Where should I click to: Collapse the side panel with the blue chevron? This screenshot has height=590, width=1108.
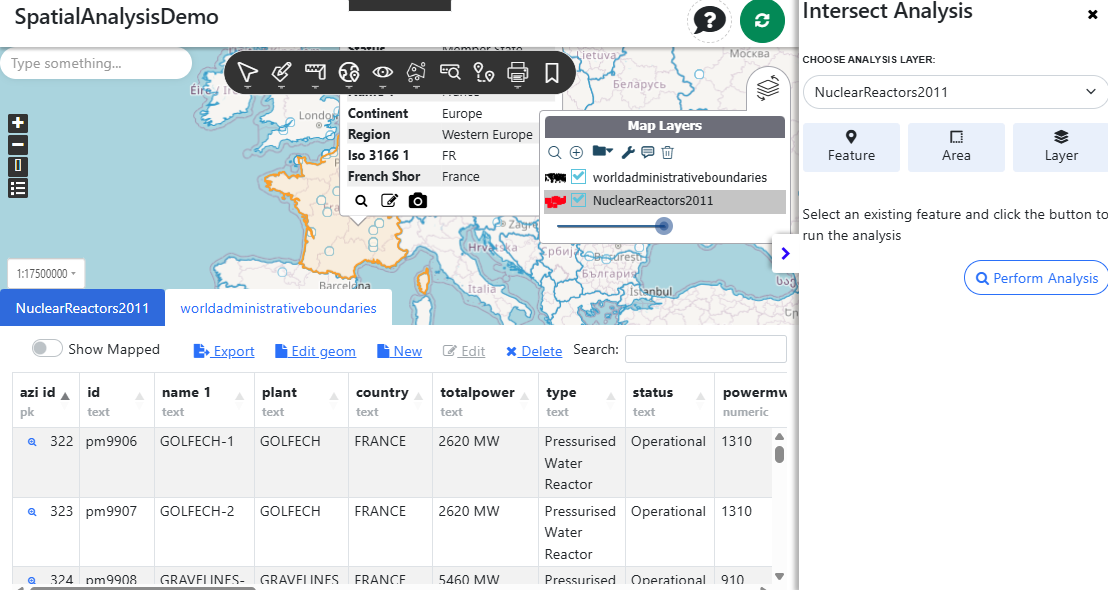tap(785, 253)
